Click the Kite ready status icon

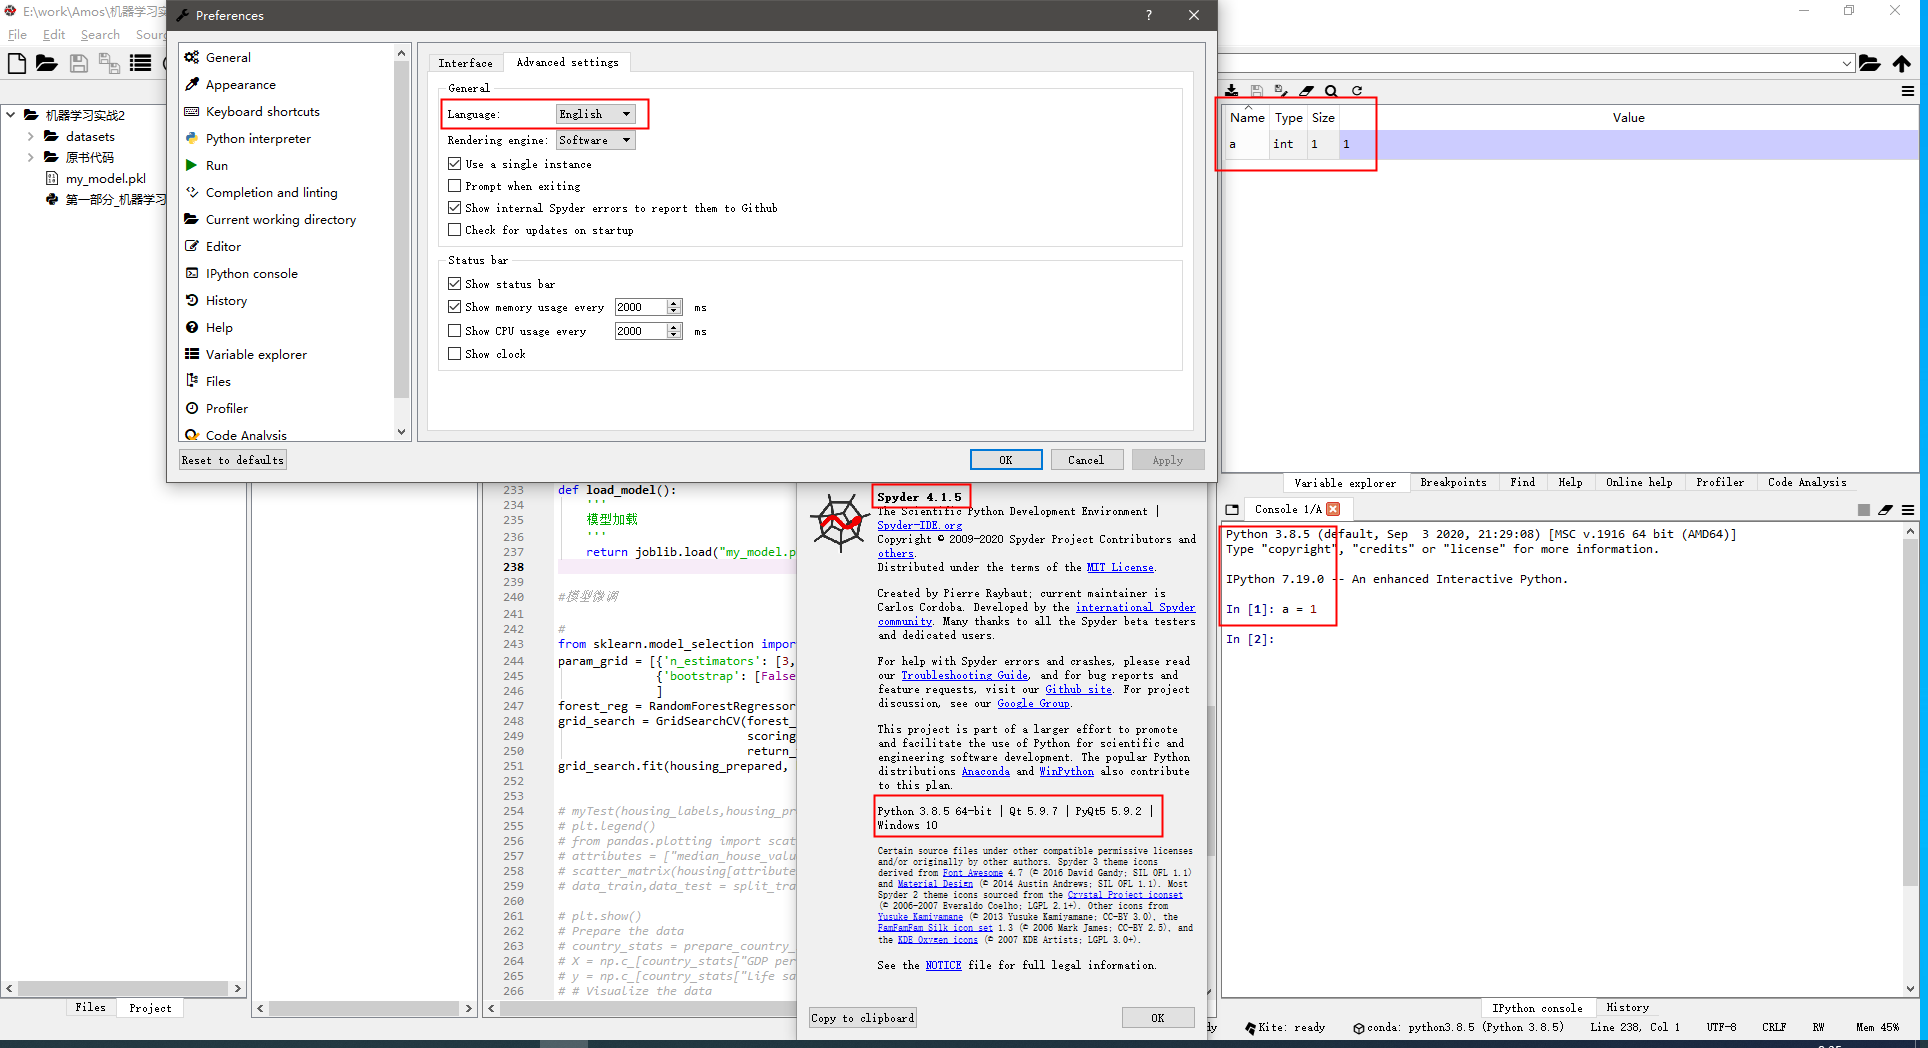(x=1251, y=1027)
